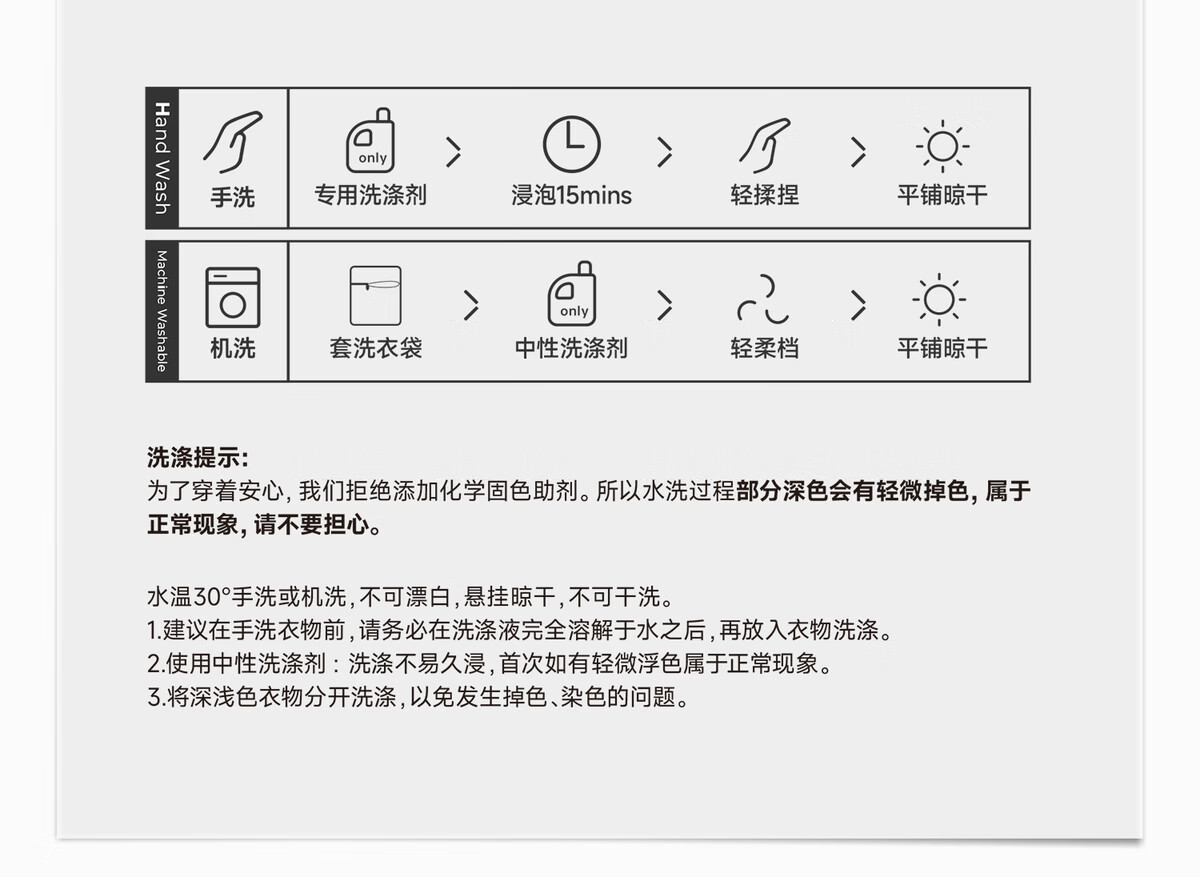The height and width of the screenshot is (877, 1200).
Task: Click the 洗涤提示 heading
Action: click(x=197, y=459)
